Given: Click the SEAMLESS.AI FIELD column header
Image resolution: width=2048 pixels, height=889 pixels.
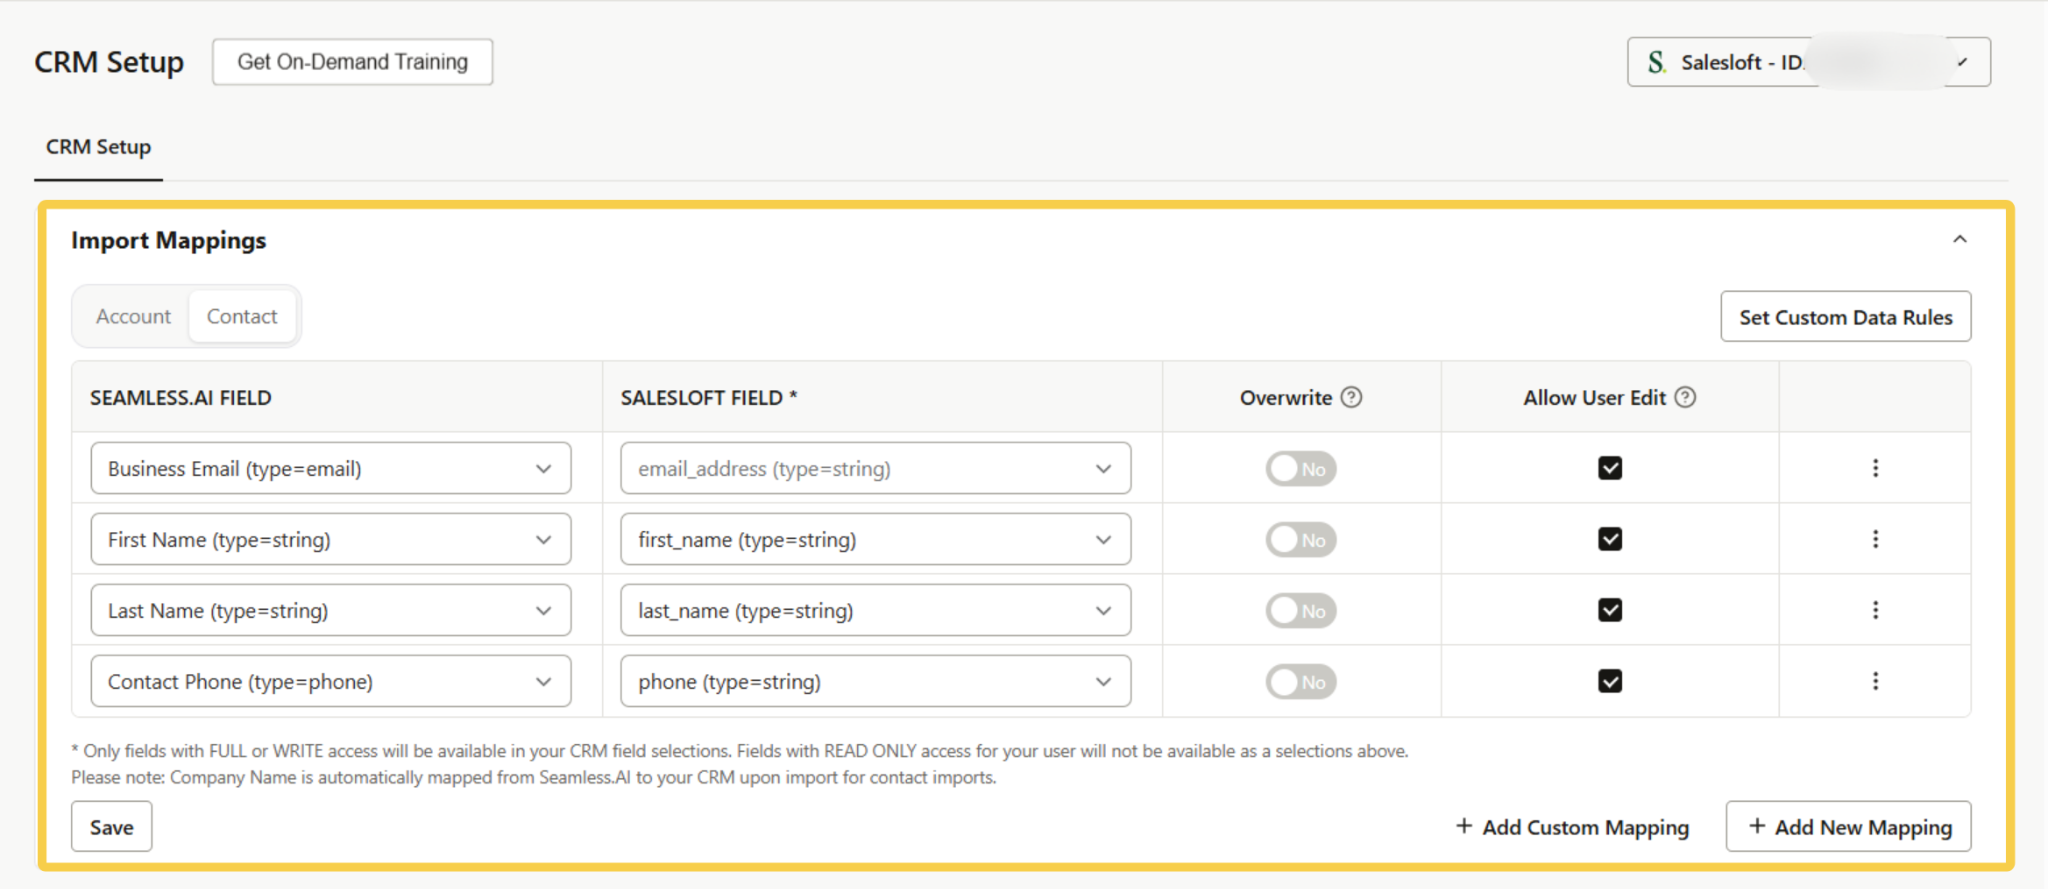Looking at the screenshot, I should tap(181, 398).
